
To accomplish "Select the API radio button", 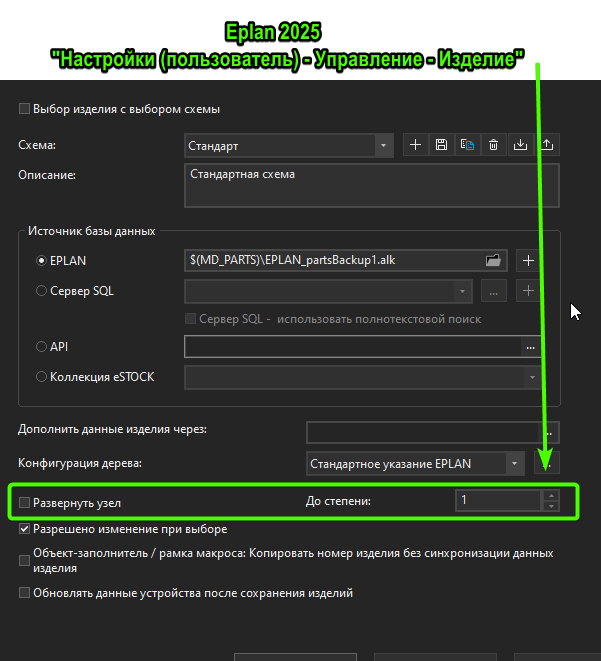I will click(41, 347).
